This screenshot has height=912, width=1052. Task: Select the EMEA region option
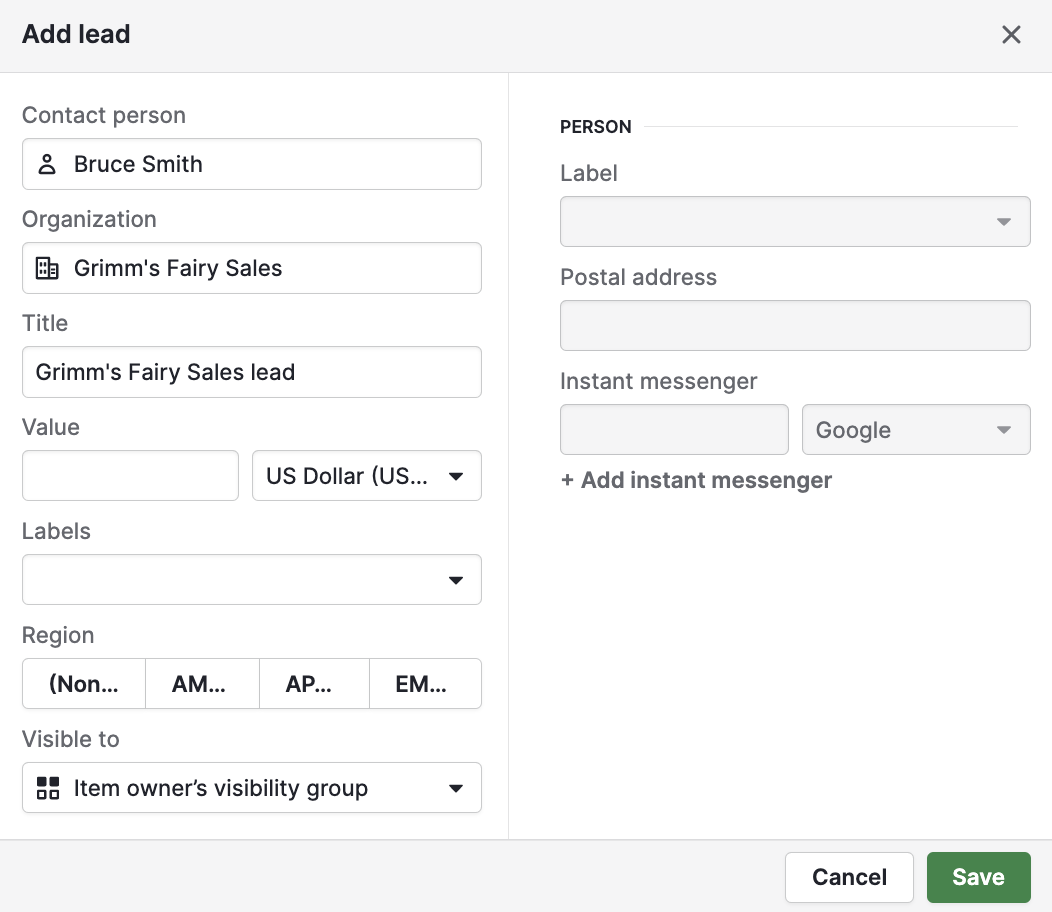point(426,684)
